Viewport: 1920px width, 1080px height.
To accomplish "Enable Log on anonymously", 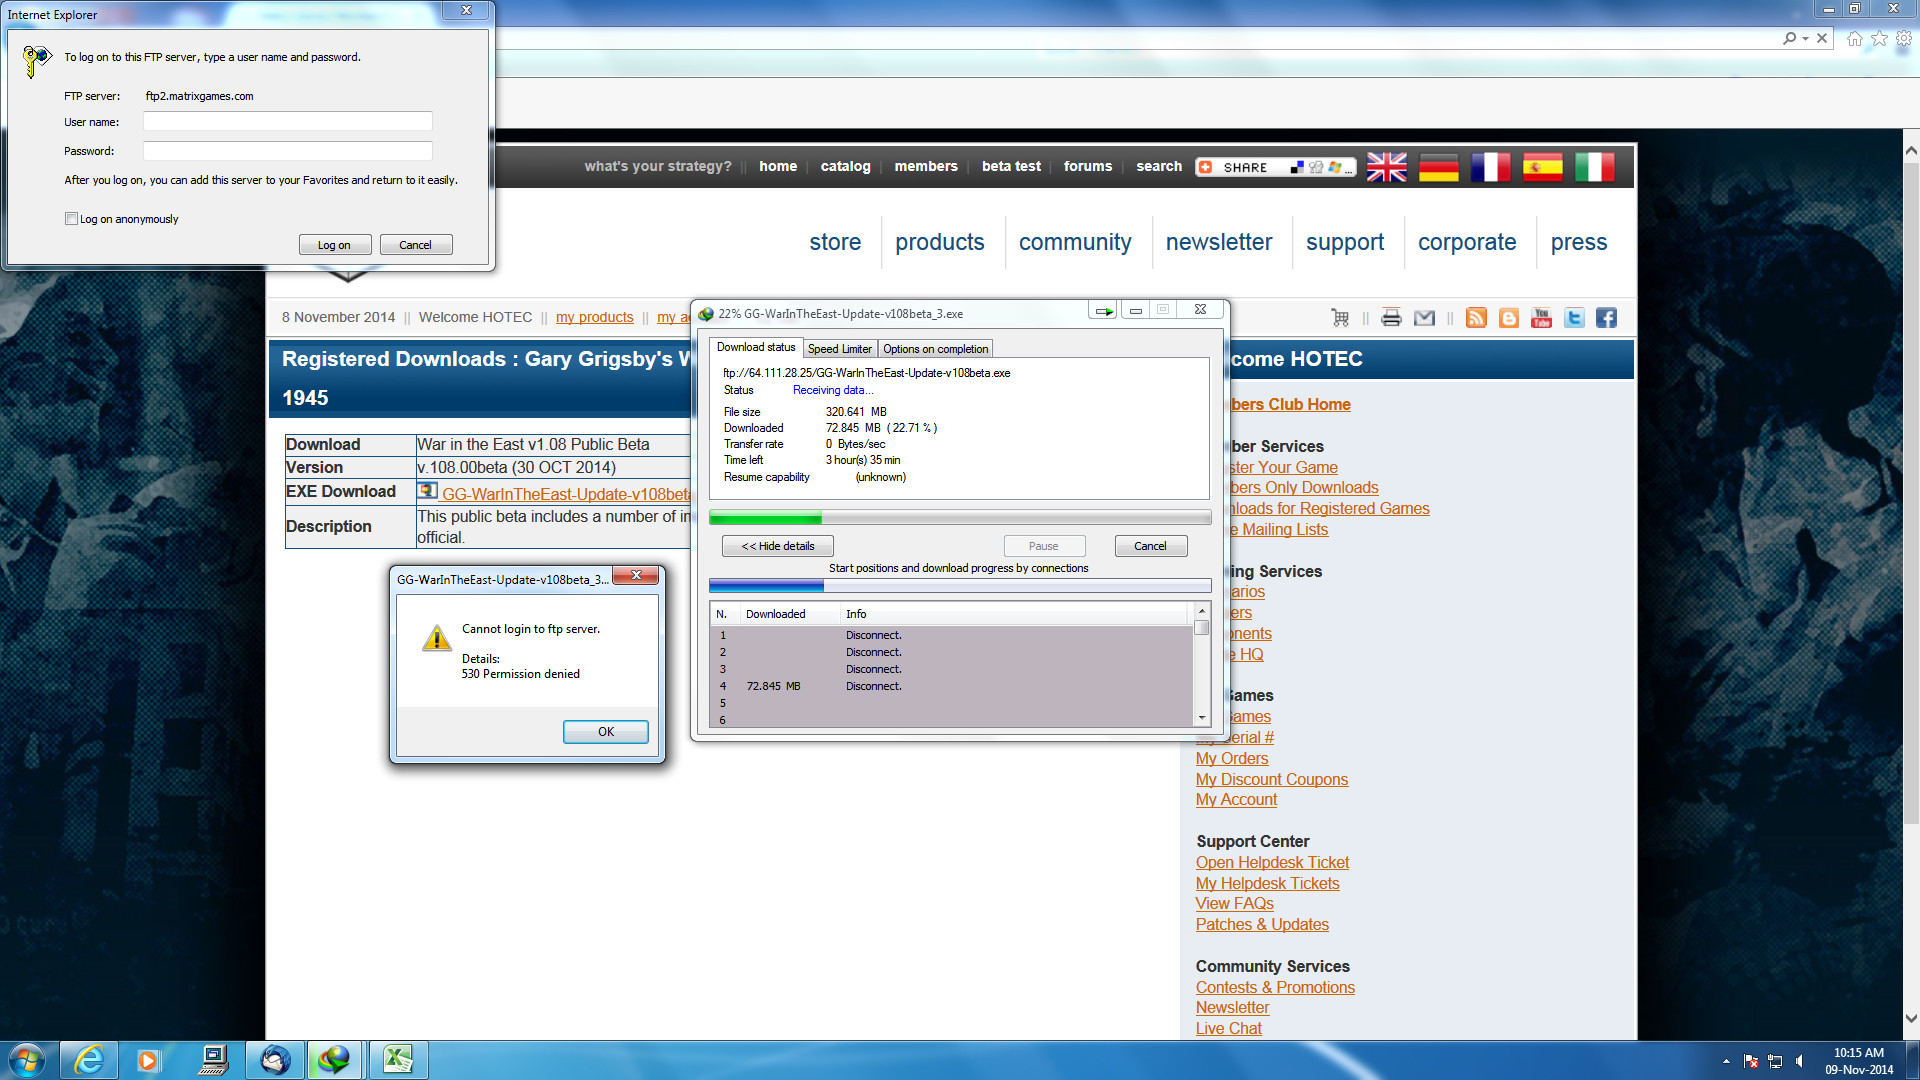I will point(71,218).
